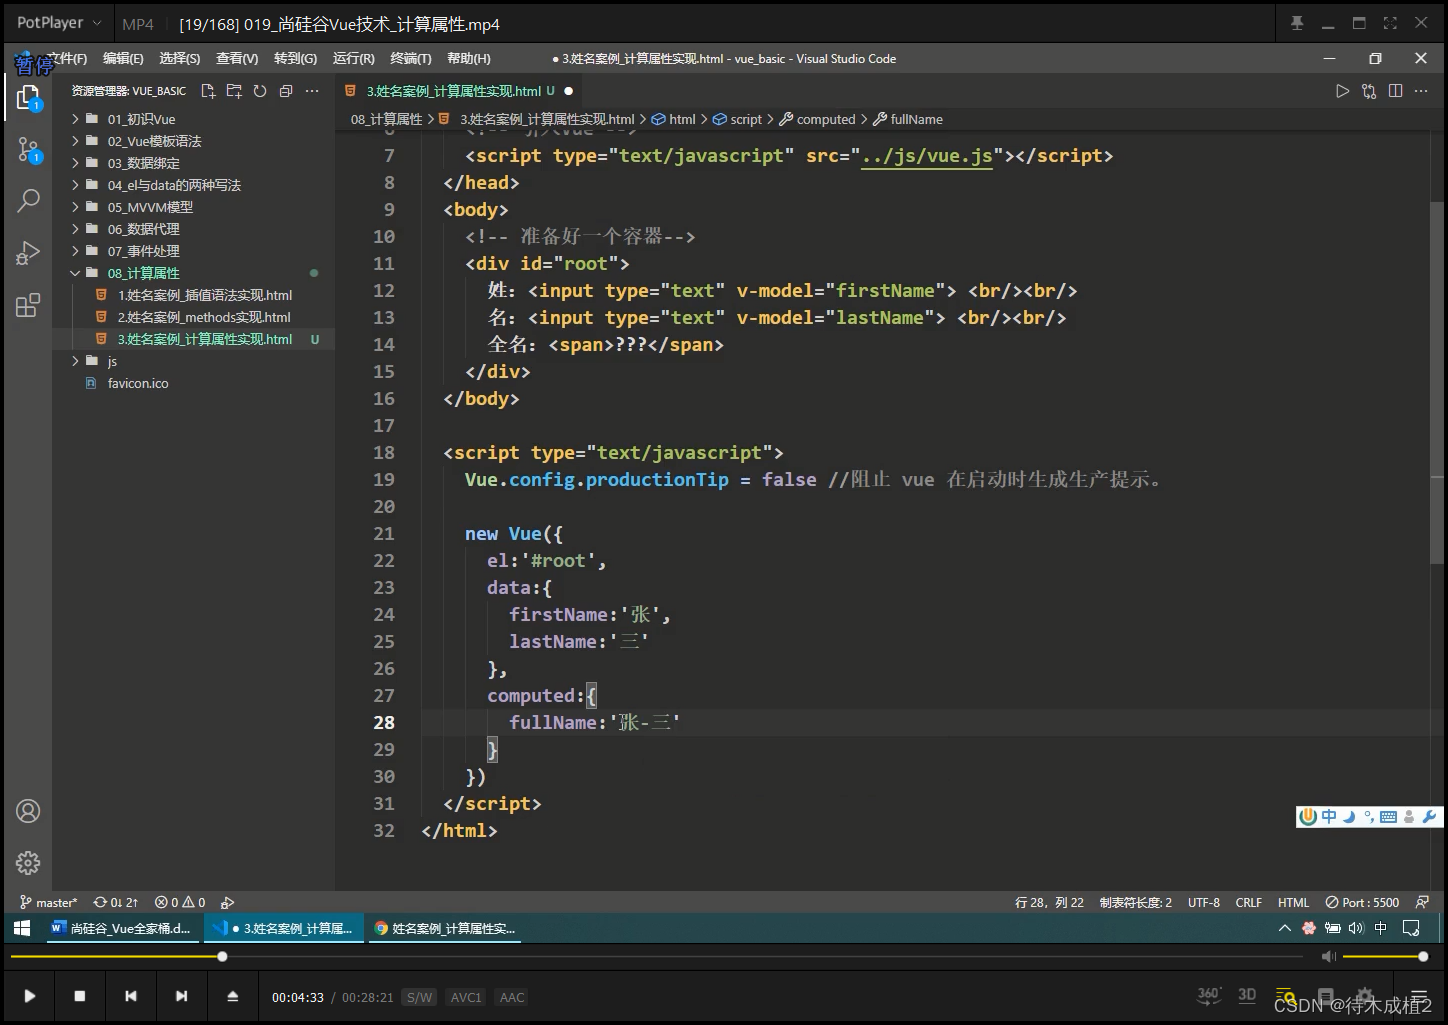1448x1025 pixels.
Task: Change the UTF-8 file encoding
Action: pos(1204,902)
